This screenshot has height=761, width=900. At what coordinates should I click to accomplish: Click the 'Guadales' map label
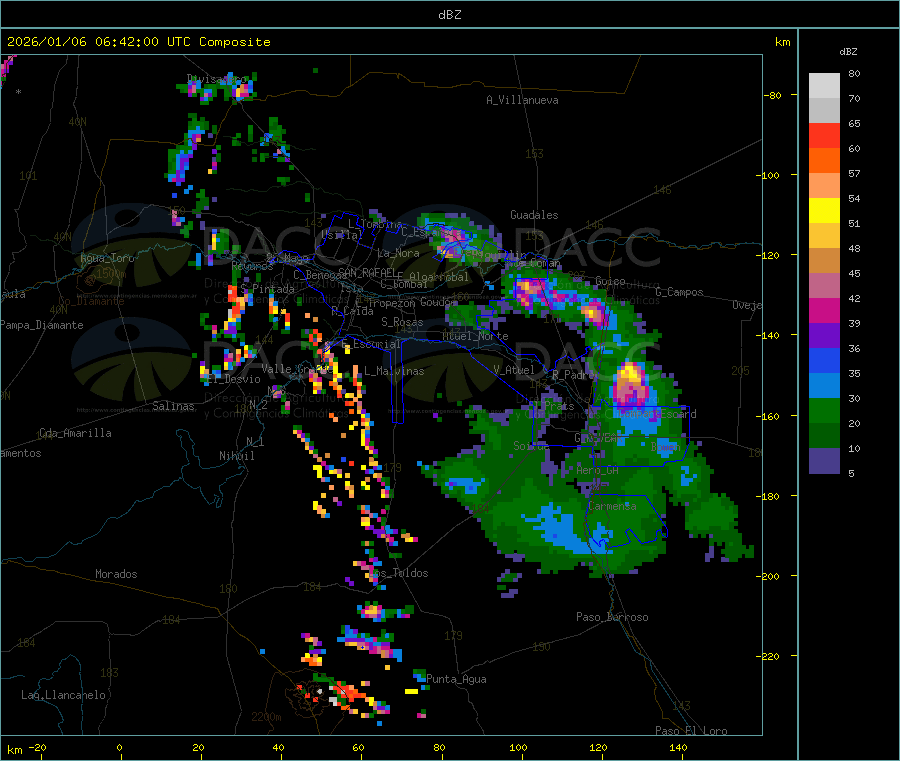[x=534, y=215]
